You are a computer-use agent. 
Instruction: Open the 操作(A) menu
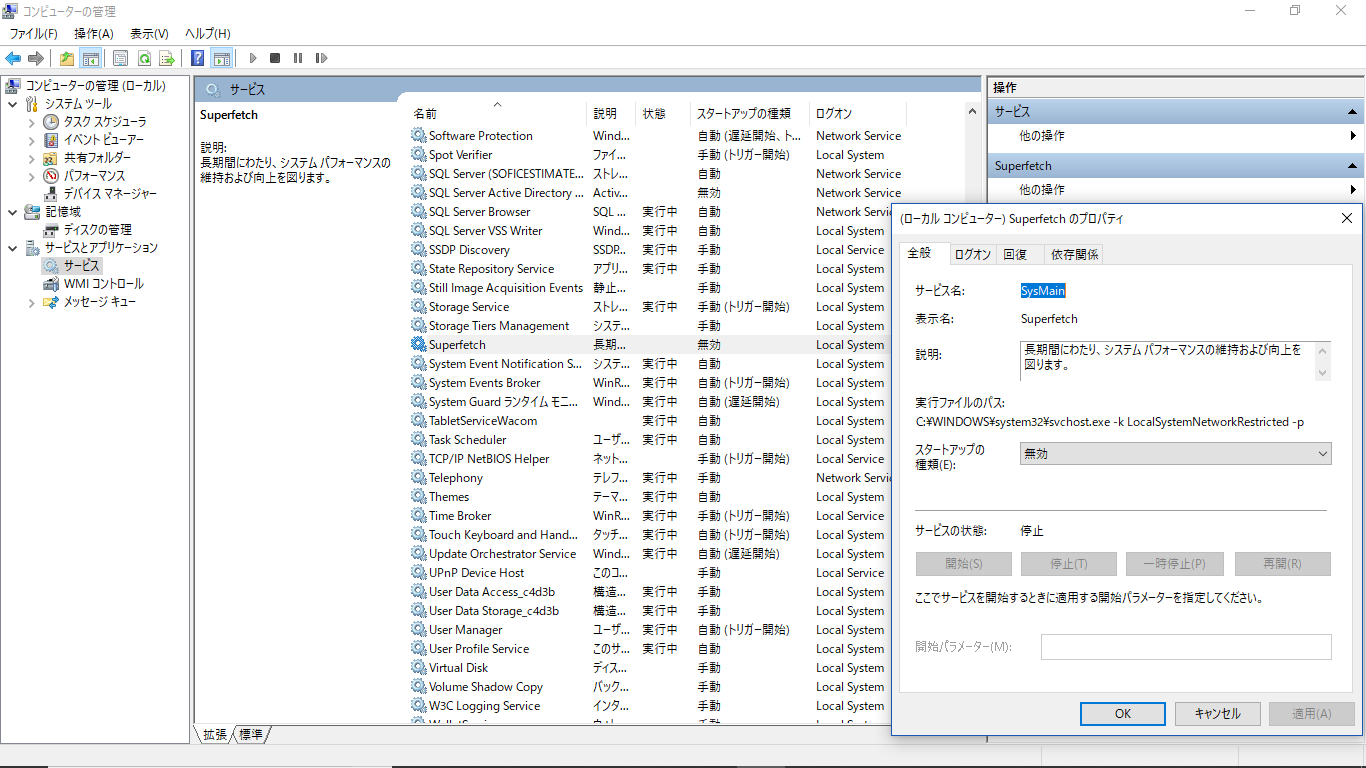tap(94, 34)
